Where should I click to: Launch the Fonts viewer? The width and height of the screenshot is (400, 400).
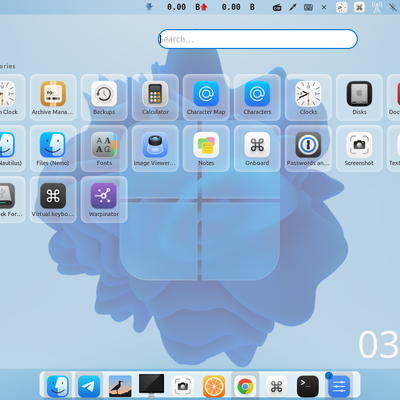104,148
